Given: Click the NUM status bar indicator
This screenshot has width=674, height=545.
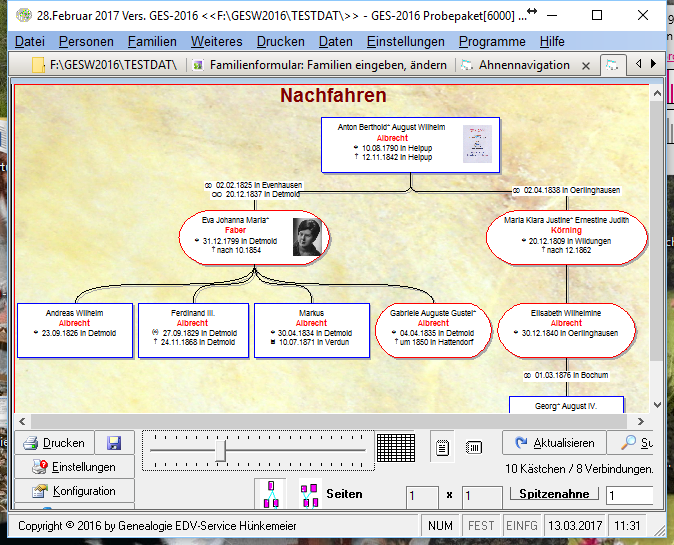Looking at the screenshot, I should (x=440, y=526).
